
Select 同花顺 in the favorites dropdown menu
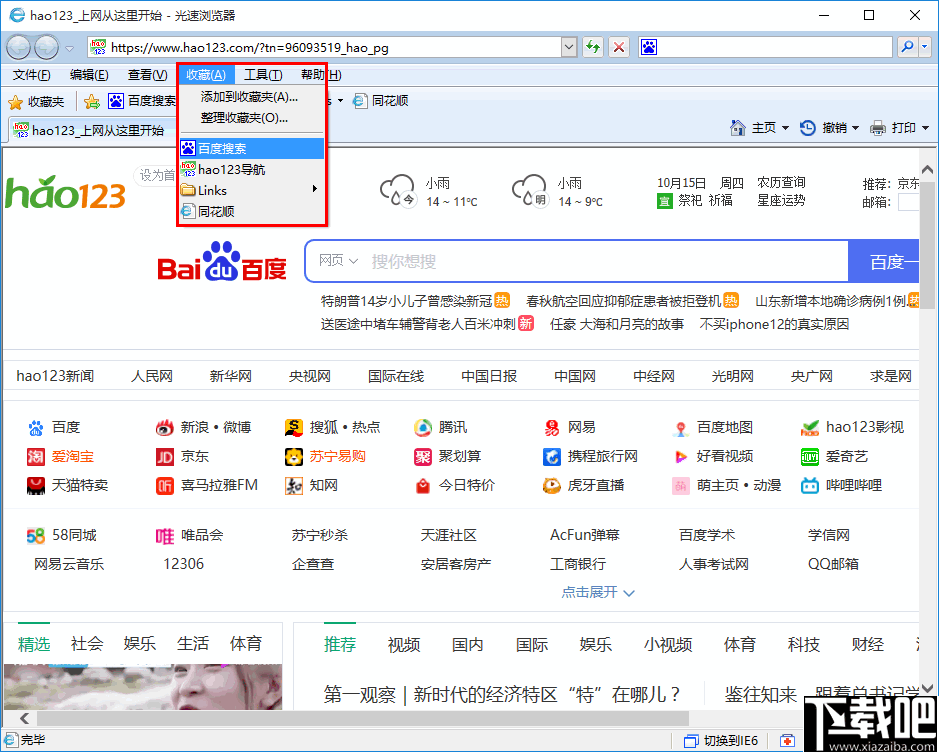252,211
